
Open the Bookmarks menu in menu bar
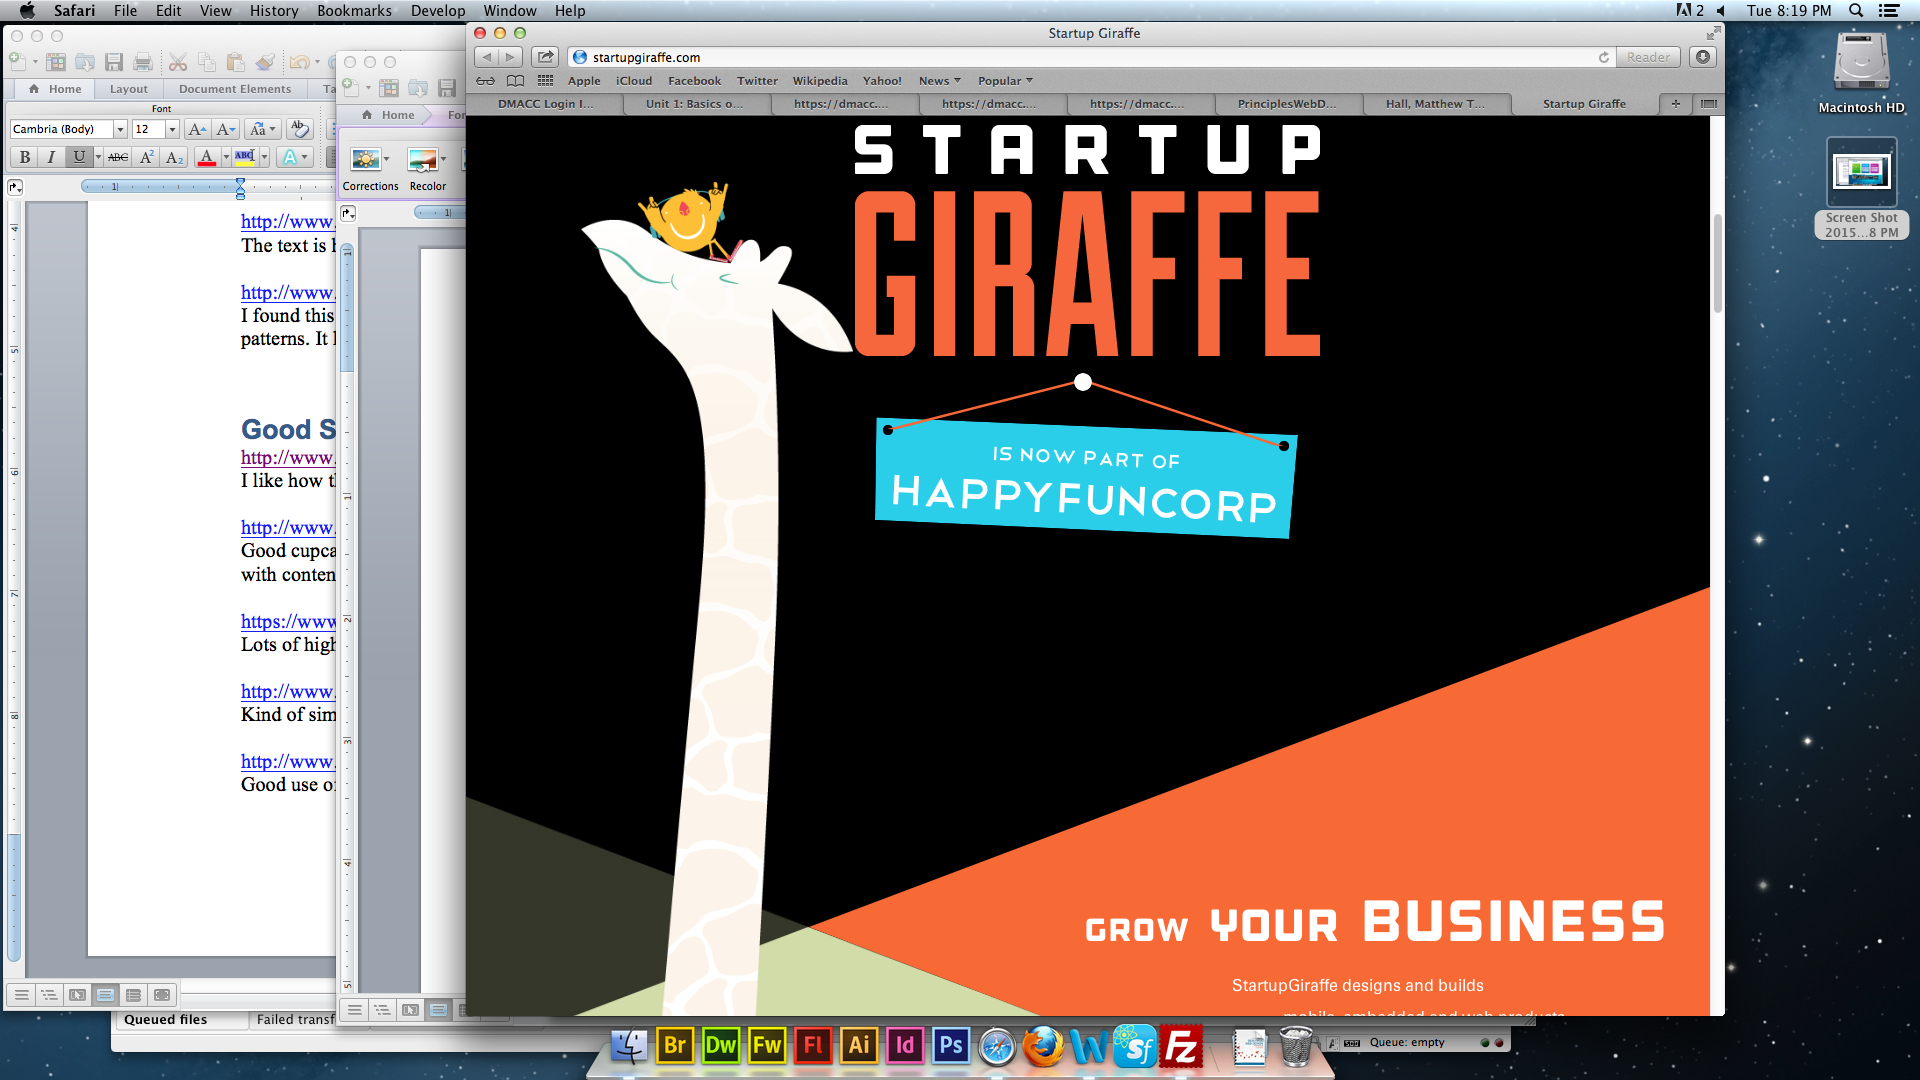354,11
